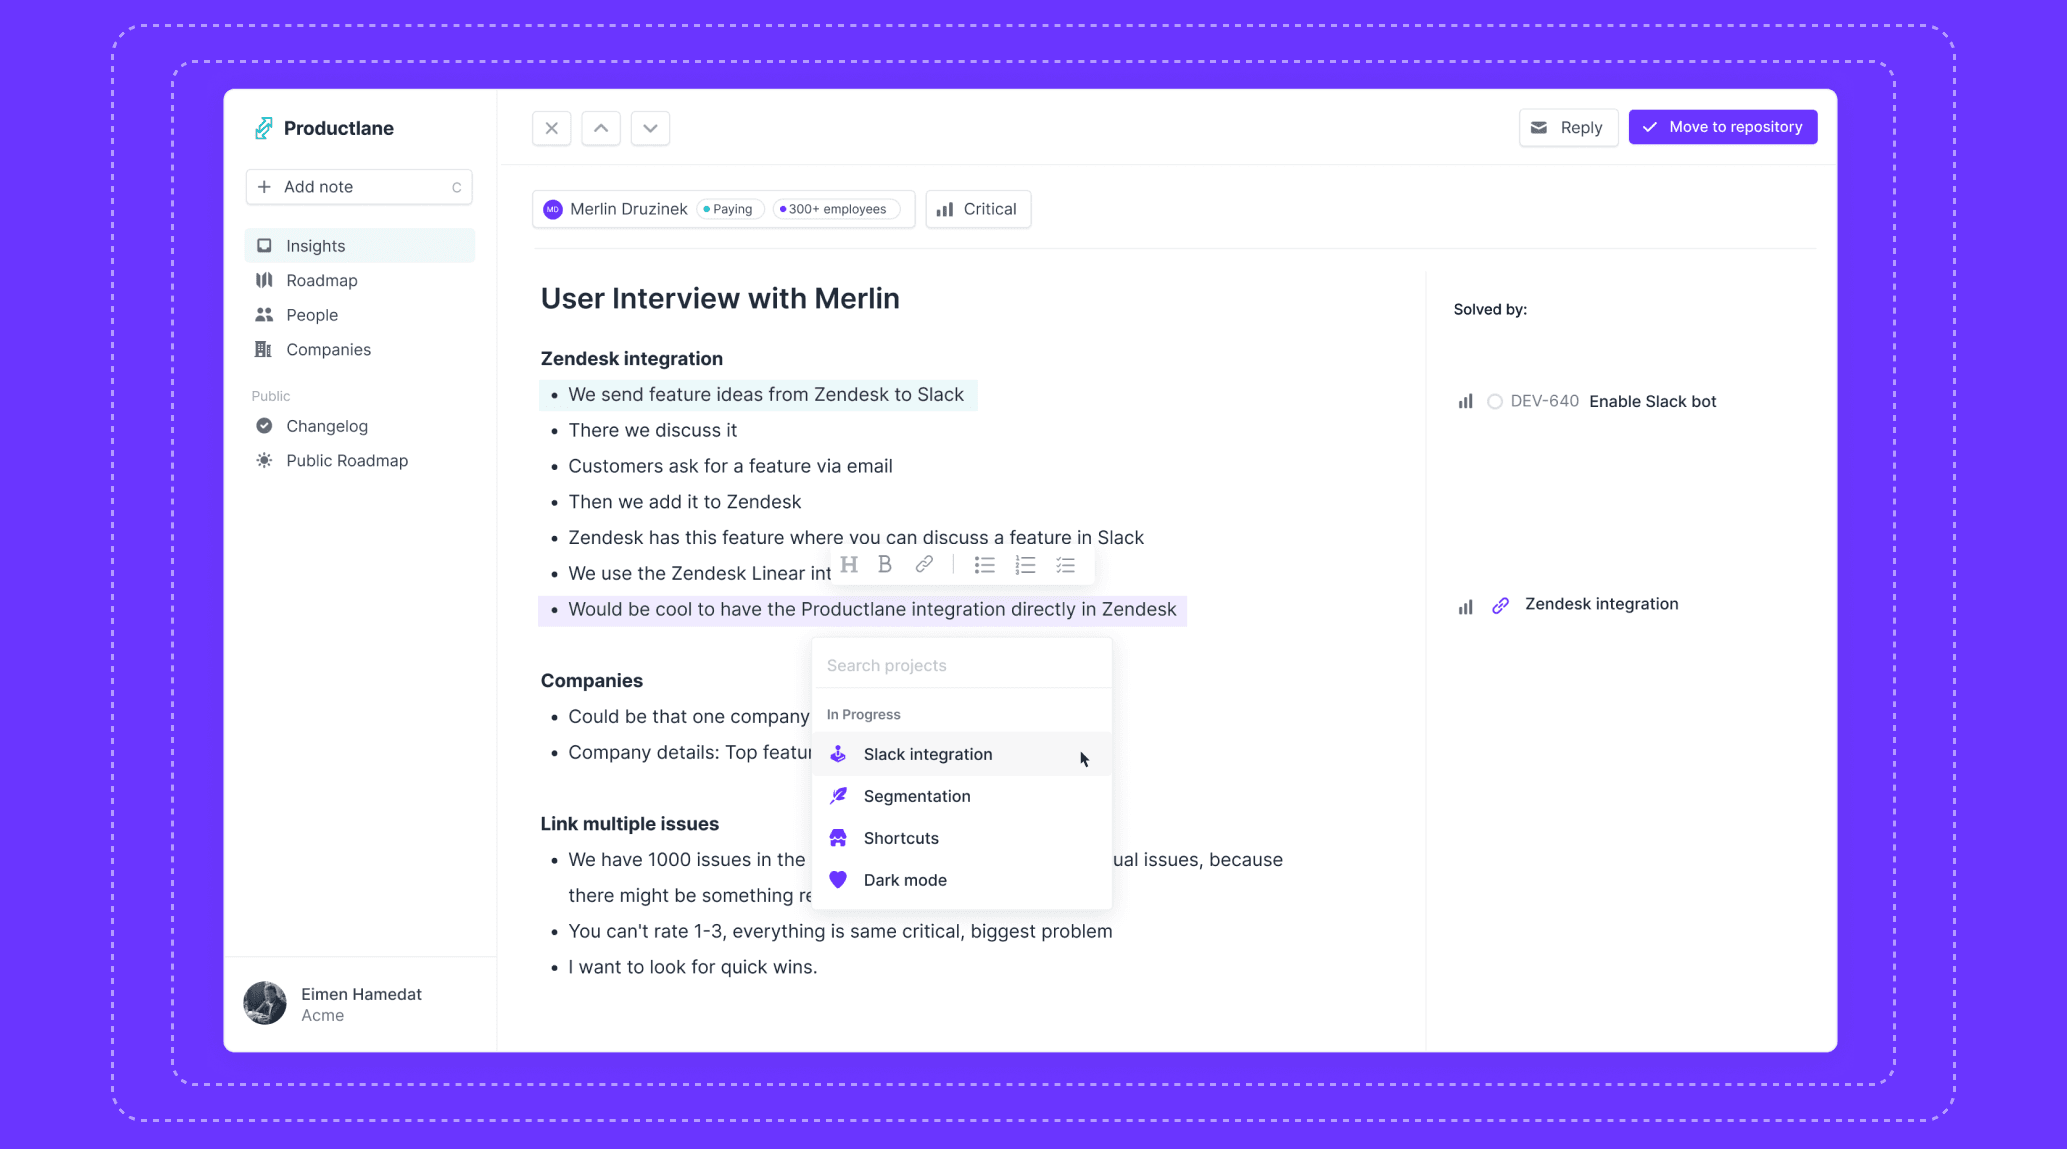2067x1149 pixels.
Task: Click the Eimen Hamedat account name
Action: point(361,994)
